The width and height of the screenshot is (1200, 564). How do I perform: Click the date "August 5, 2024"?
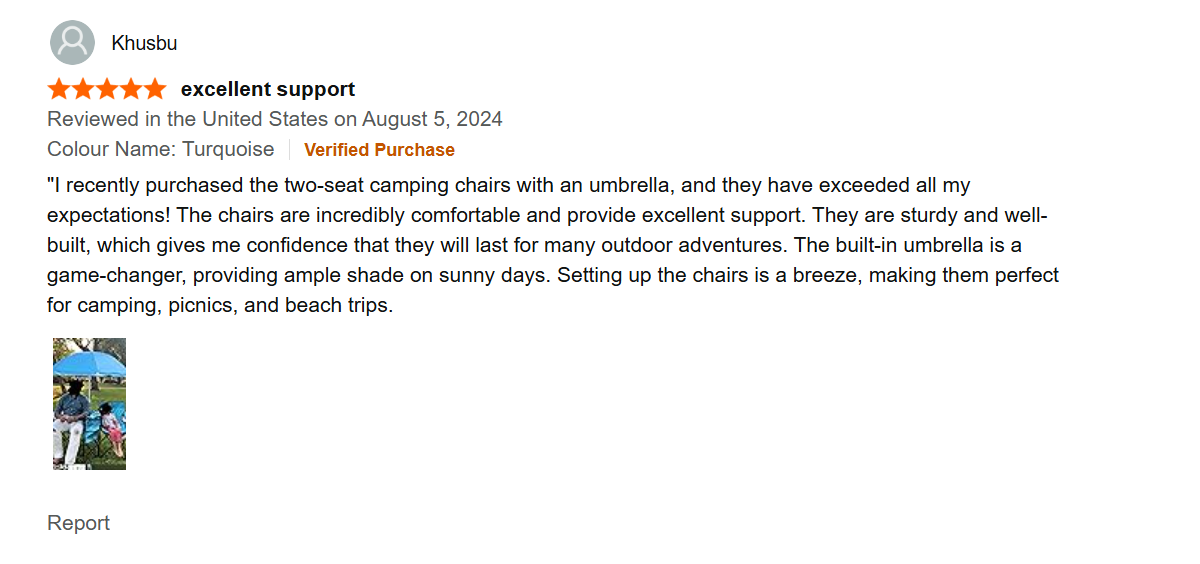pyautogui.click(x=432, y=119)
